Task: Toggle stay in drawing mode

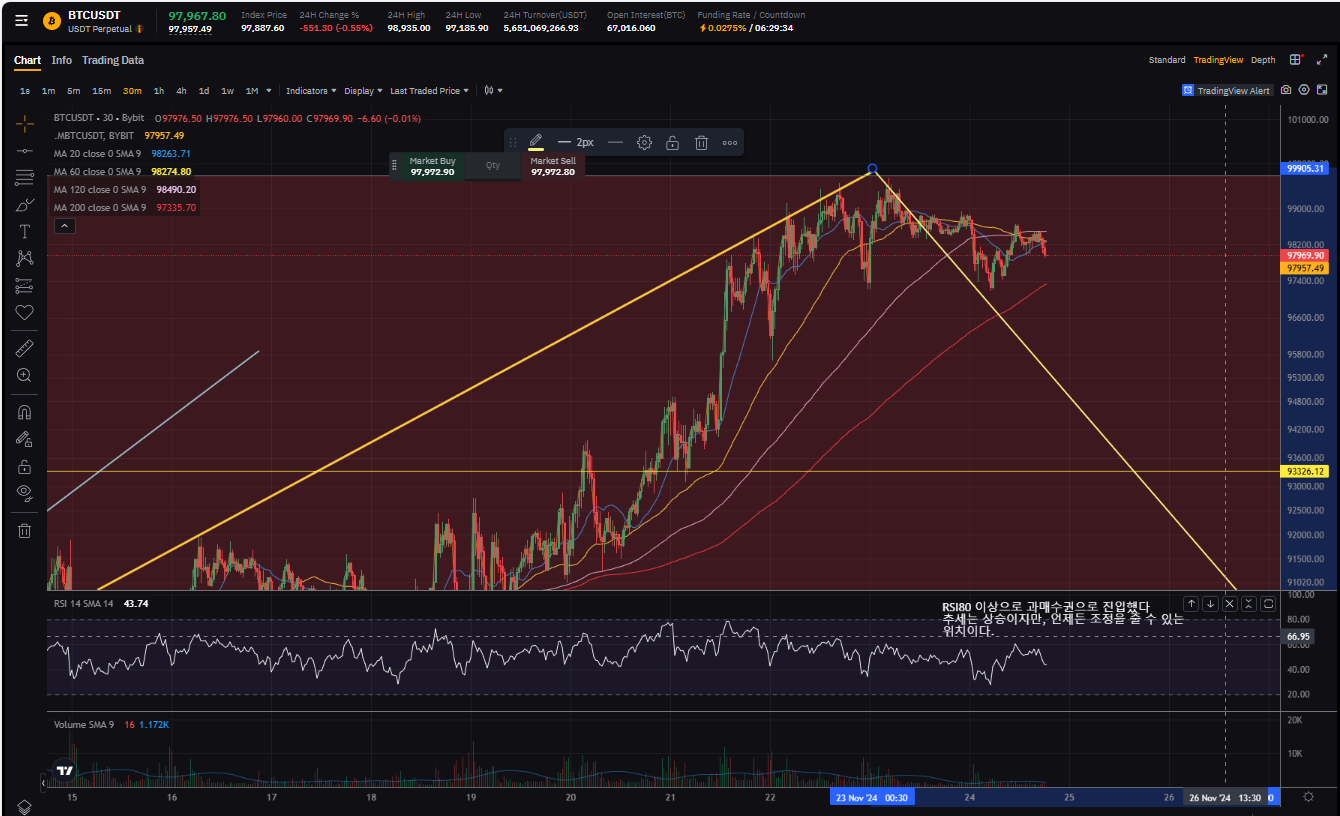Action: tap(25, 438)
